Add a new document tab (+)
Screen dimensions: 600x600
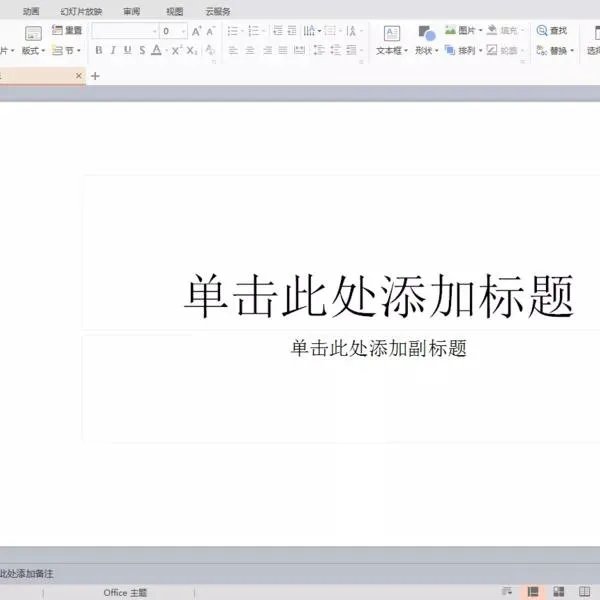95,76
